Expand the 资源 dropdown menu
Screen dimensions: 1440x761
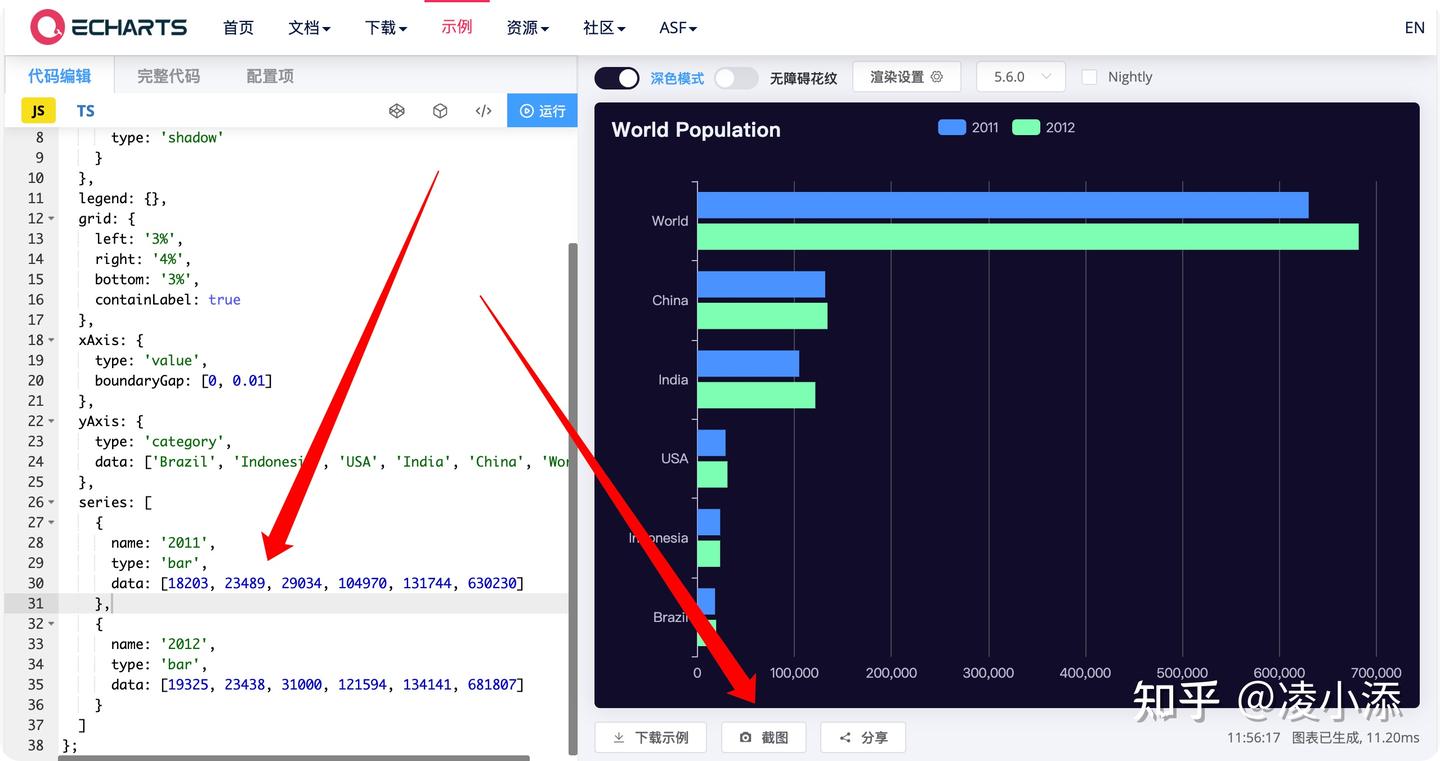(528, 27)
